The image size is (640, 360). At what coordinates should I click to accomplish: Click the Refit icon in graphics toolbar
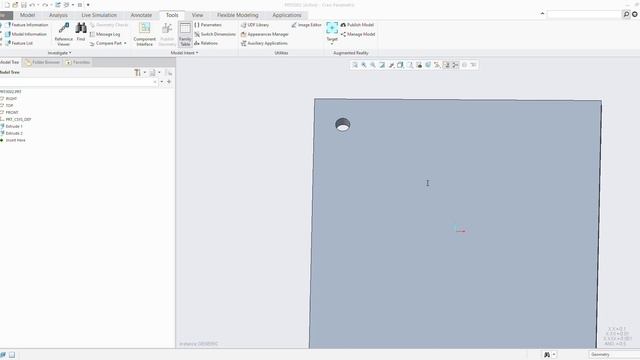[355, 65]
